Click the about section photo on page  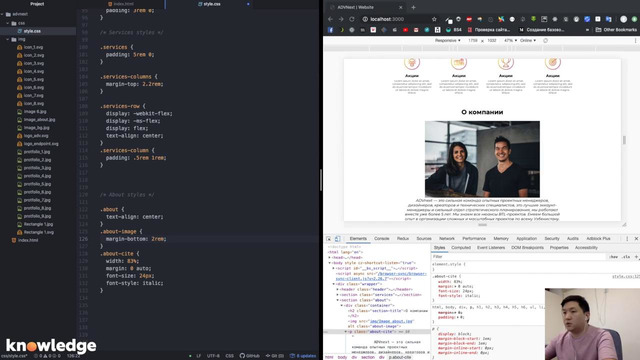482,159
